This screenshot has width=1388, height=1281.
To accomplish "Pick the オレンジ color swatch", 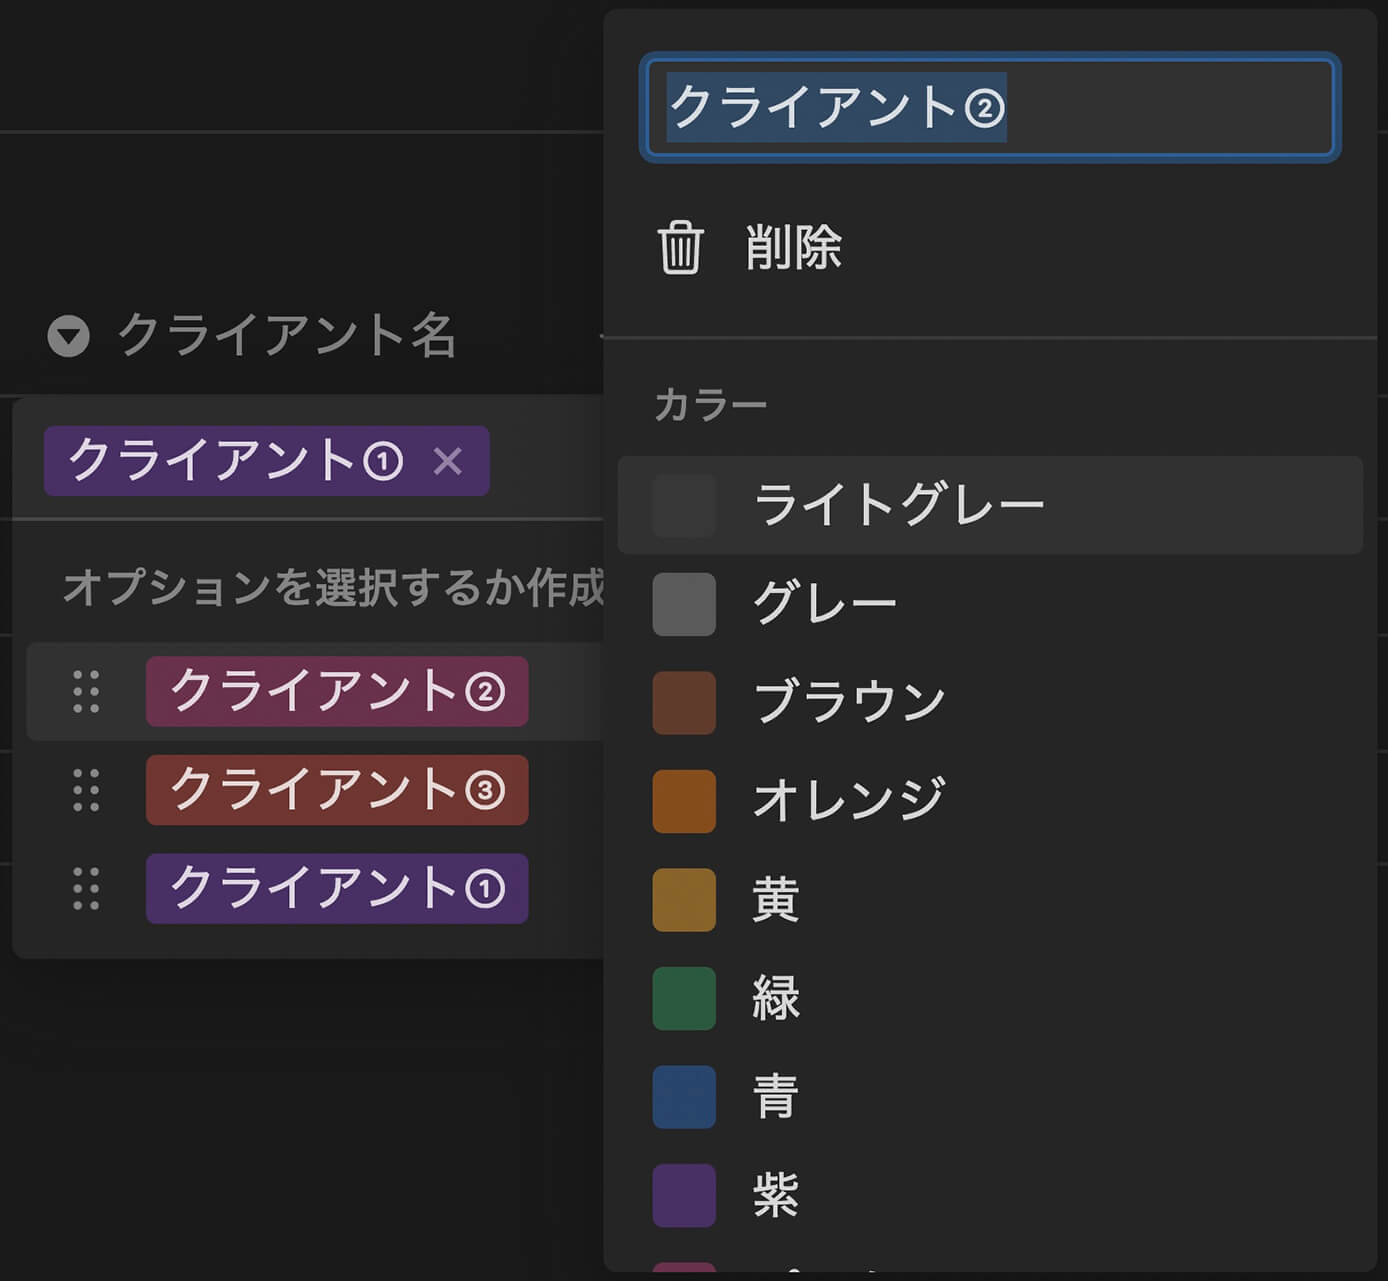I will (684, 801).
